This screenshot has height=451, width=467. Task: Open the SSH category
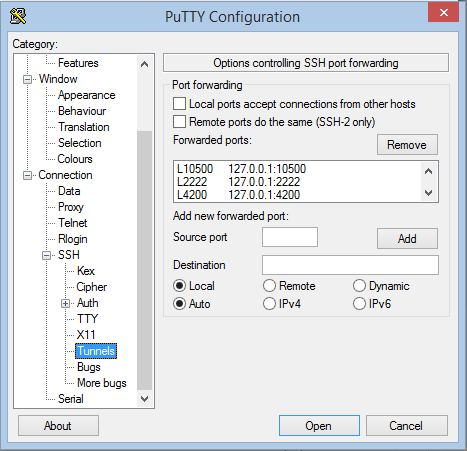pyautogui.click(x=69, y=255)
